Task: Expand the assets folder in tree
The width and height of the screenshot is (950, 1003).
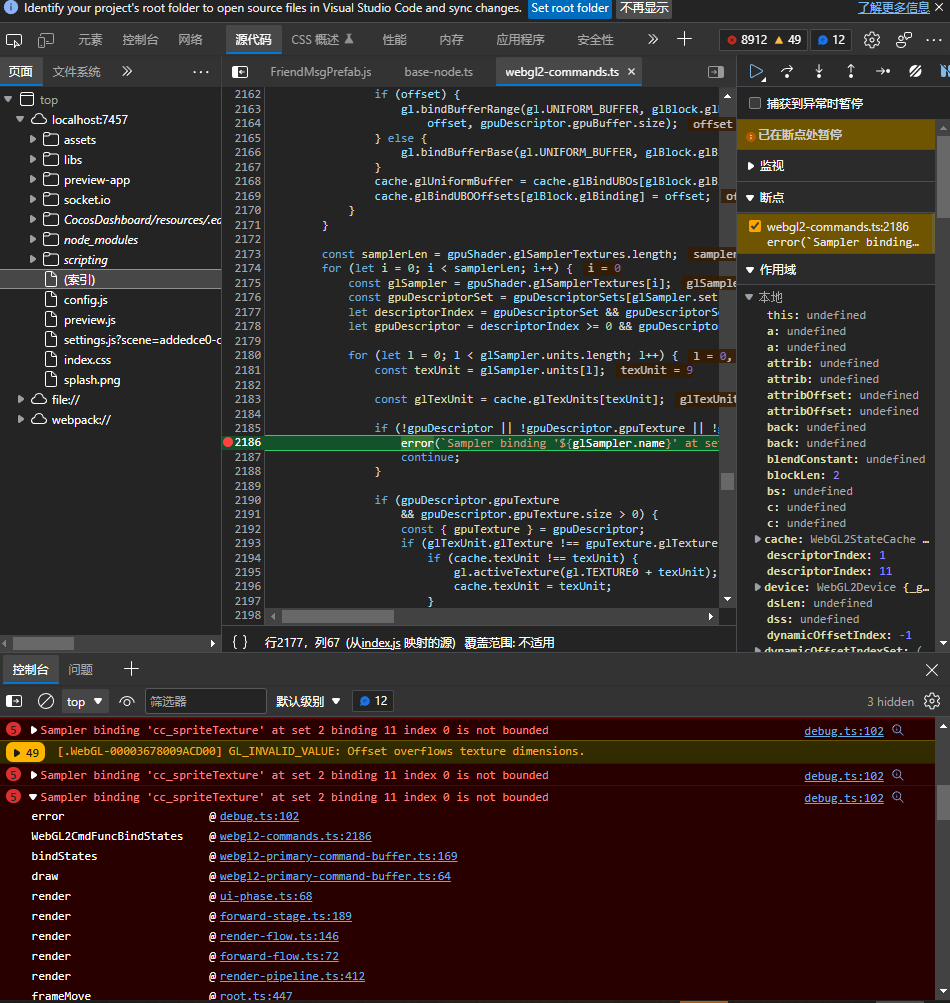Action: click(x=35, y=139)
